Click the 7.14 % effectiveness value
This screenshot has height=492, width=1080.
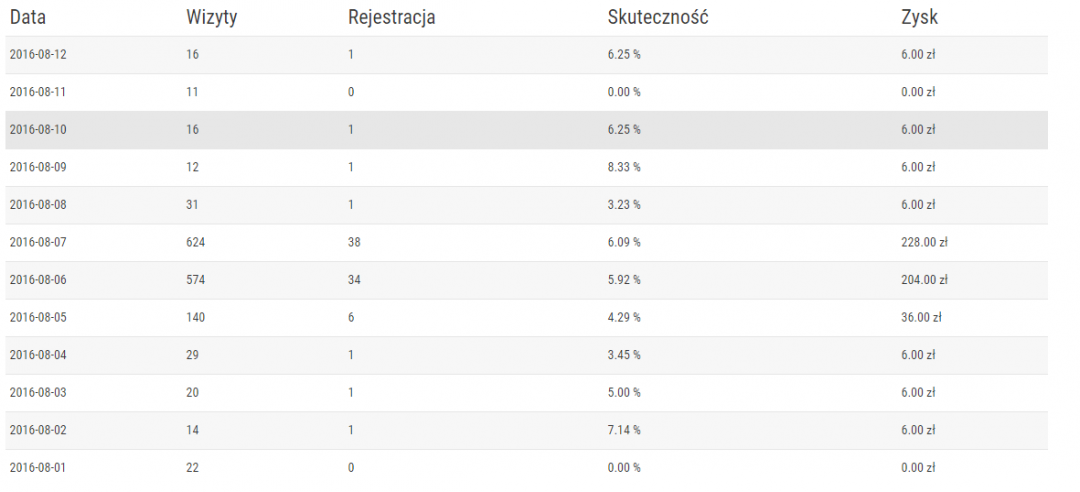click(624, 430)
